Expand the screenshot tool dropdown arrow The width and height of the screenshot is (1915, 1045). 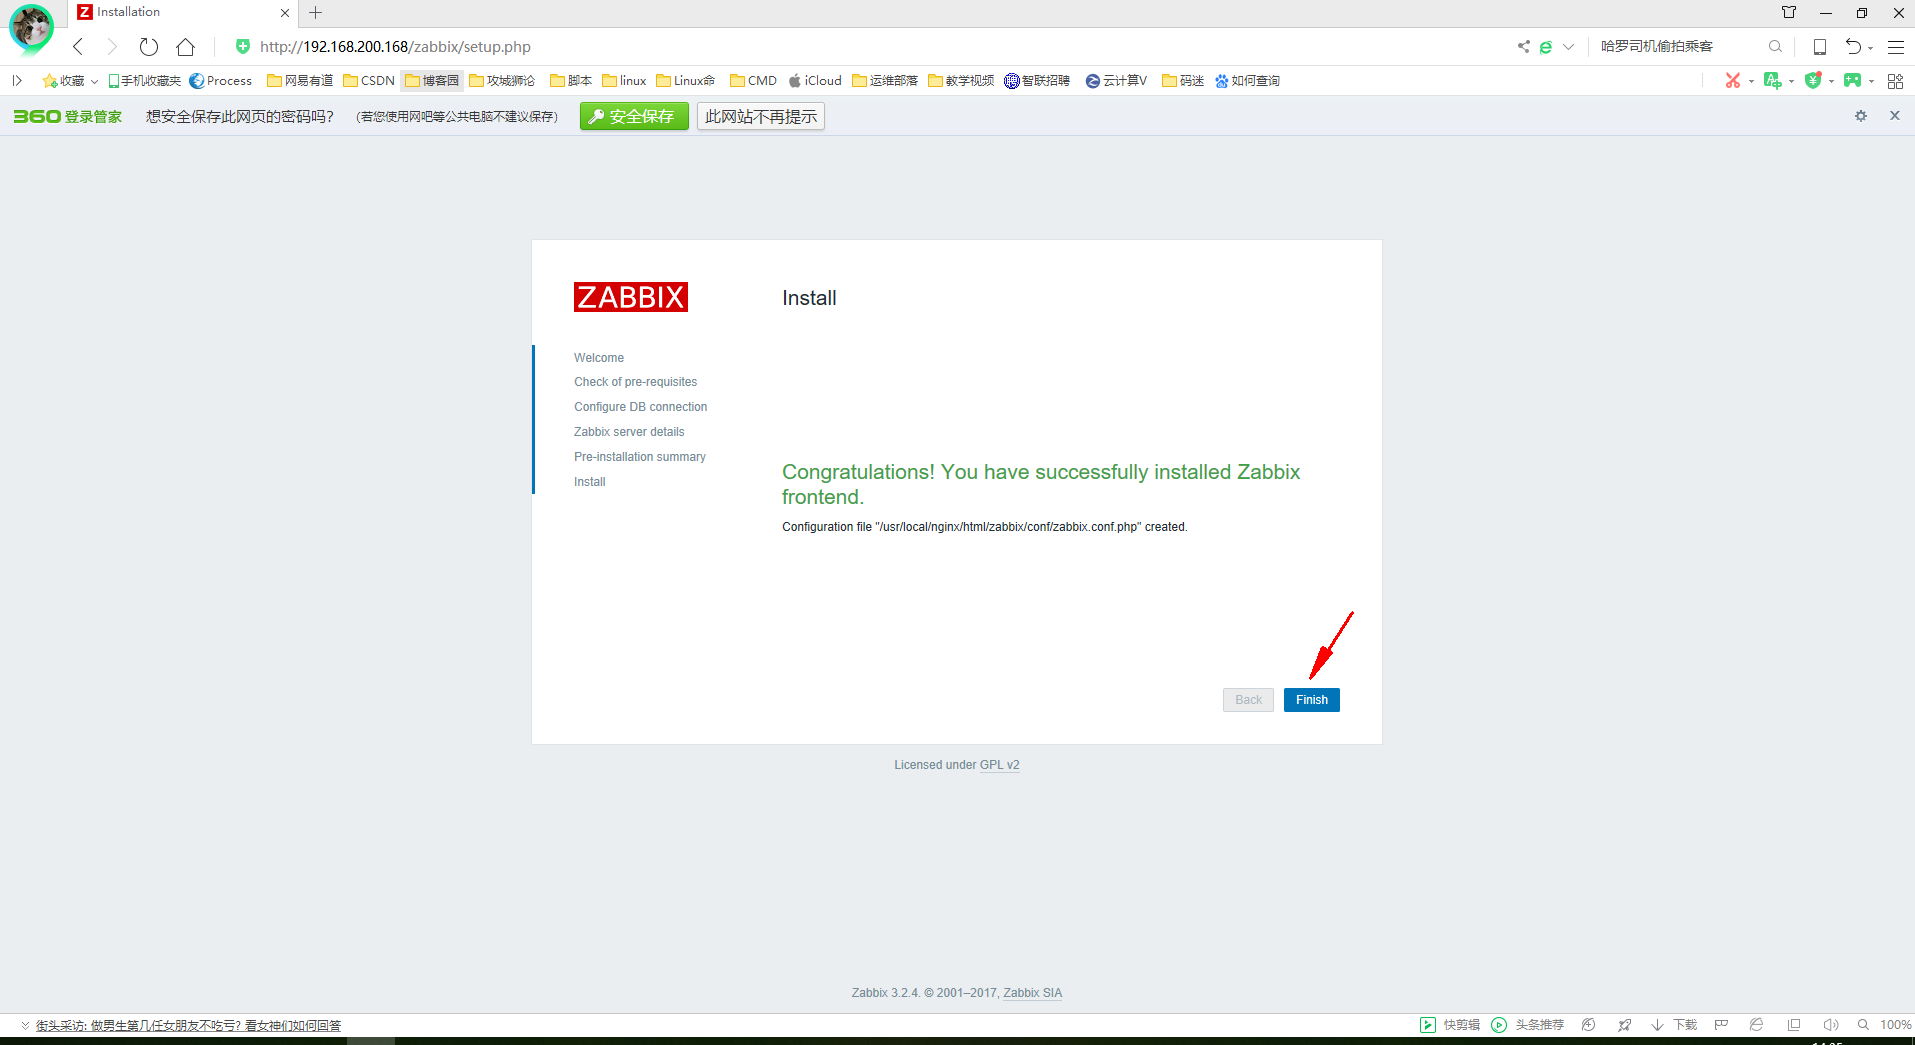point(1751,82)
